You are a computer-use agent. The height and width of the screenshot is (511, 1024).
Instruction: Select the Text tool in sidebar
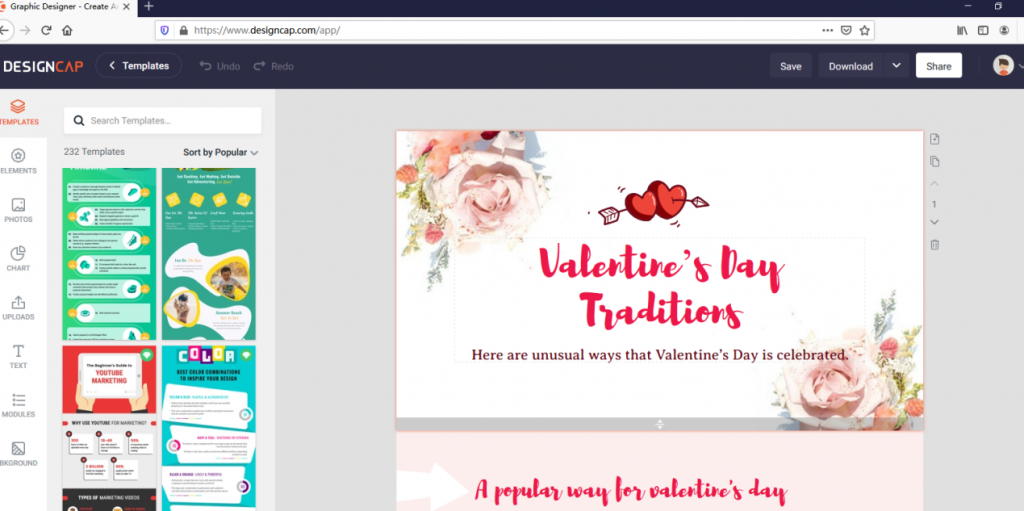click(18, 356)
